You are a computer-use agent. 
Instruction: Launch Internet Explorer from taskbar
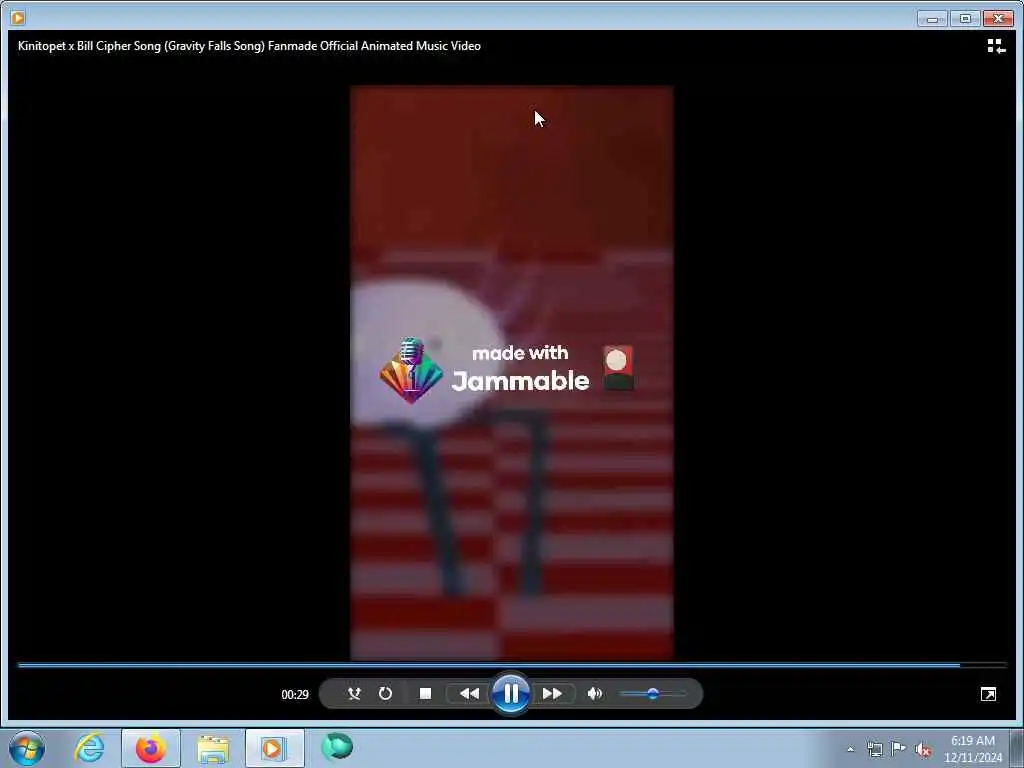point(89,748)
